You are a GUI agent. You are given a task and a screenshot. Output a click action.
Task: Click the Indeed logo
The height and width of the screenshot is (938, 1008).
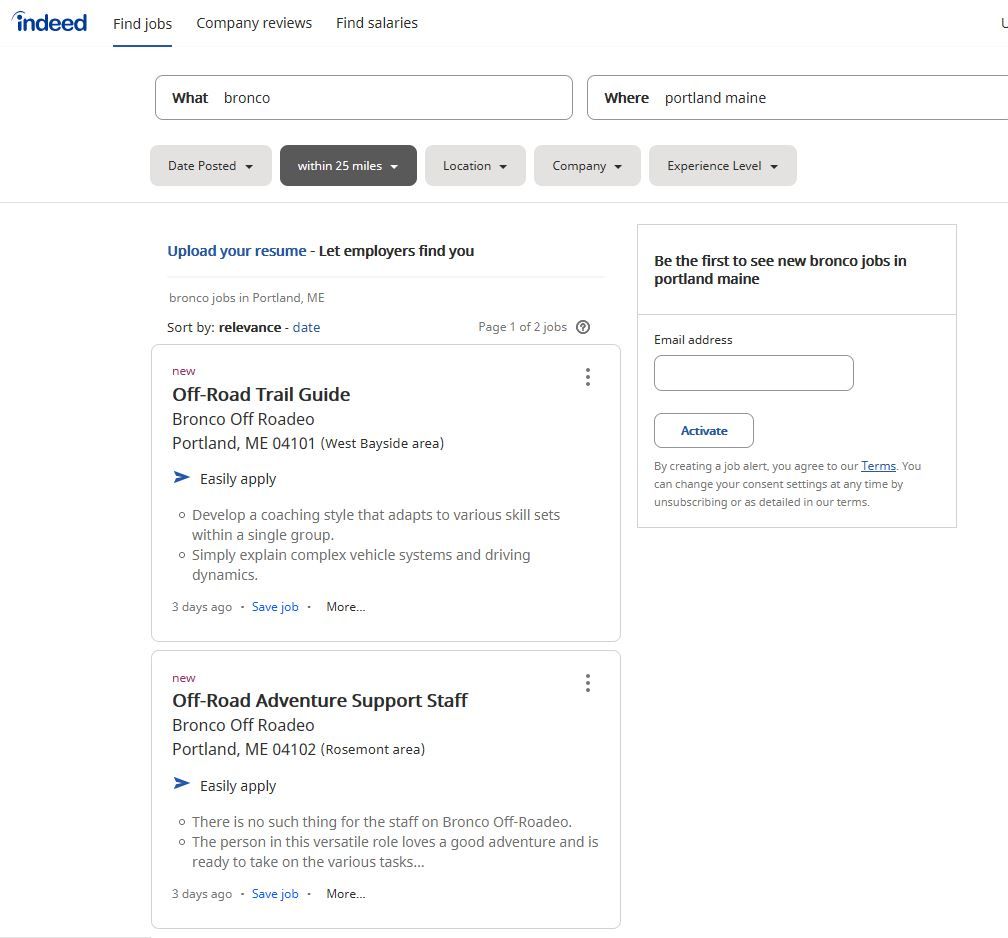(x=50, y=23)
